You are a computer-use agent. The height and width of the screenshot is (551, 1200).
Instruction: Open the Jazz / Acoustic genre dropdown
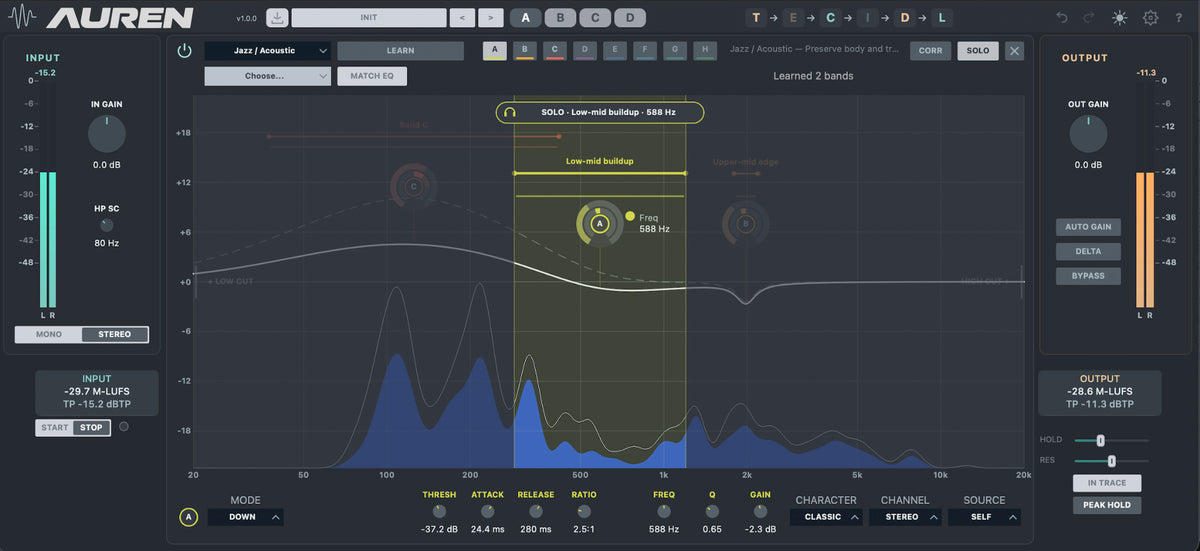pyautogui.click(x=267, y=50)
